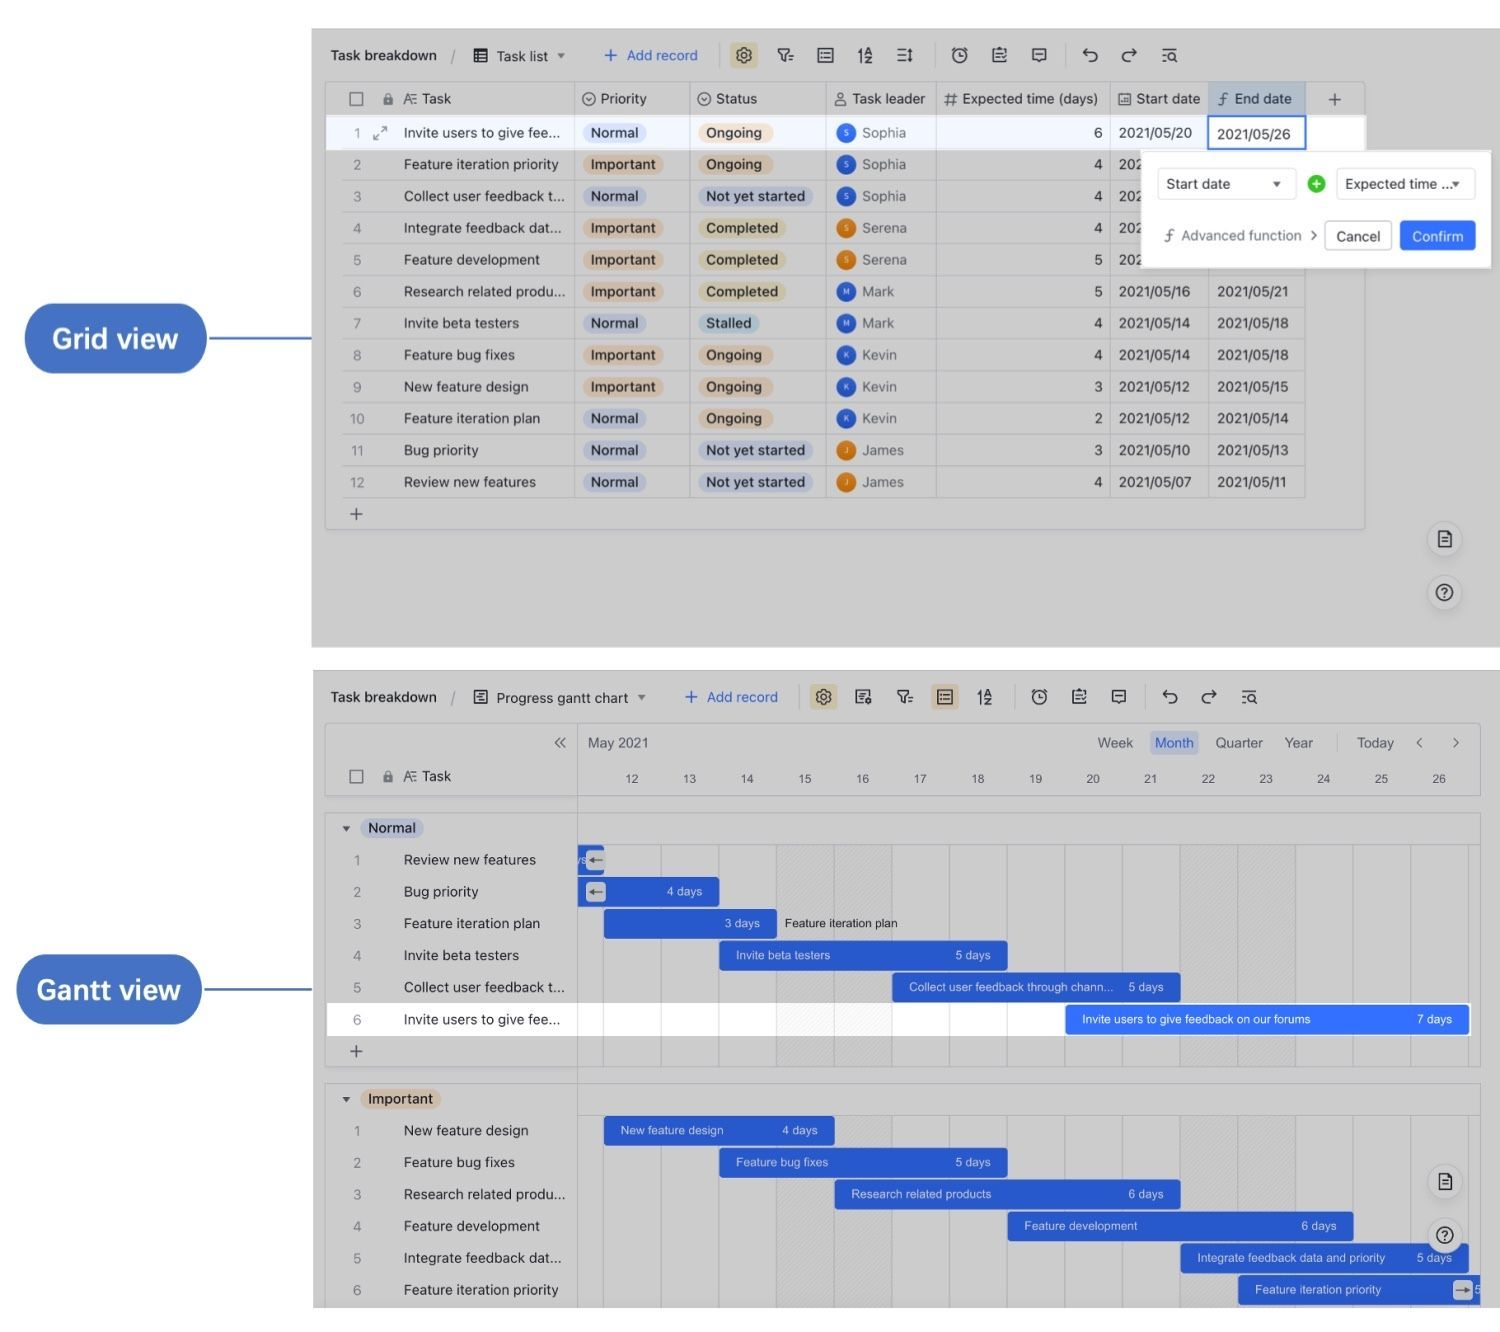
Task: Click the sort icon in the toolbar
Action: [865, 55]
